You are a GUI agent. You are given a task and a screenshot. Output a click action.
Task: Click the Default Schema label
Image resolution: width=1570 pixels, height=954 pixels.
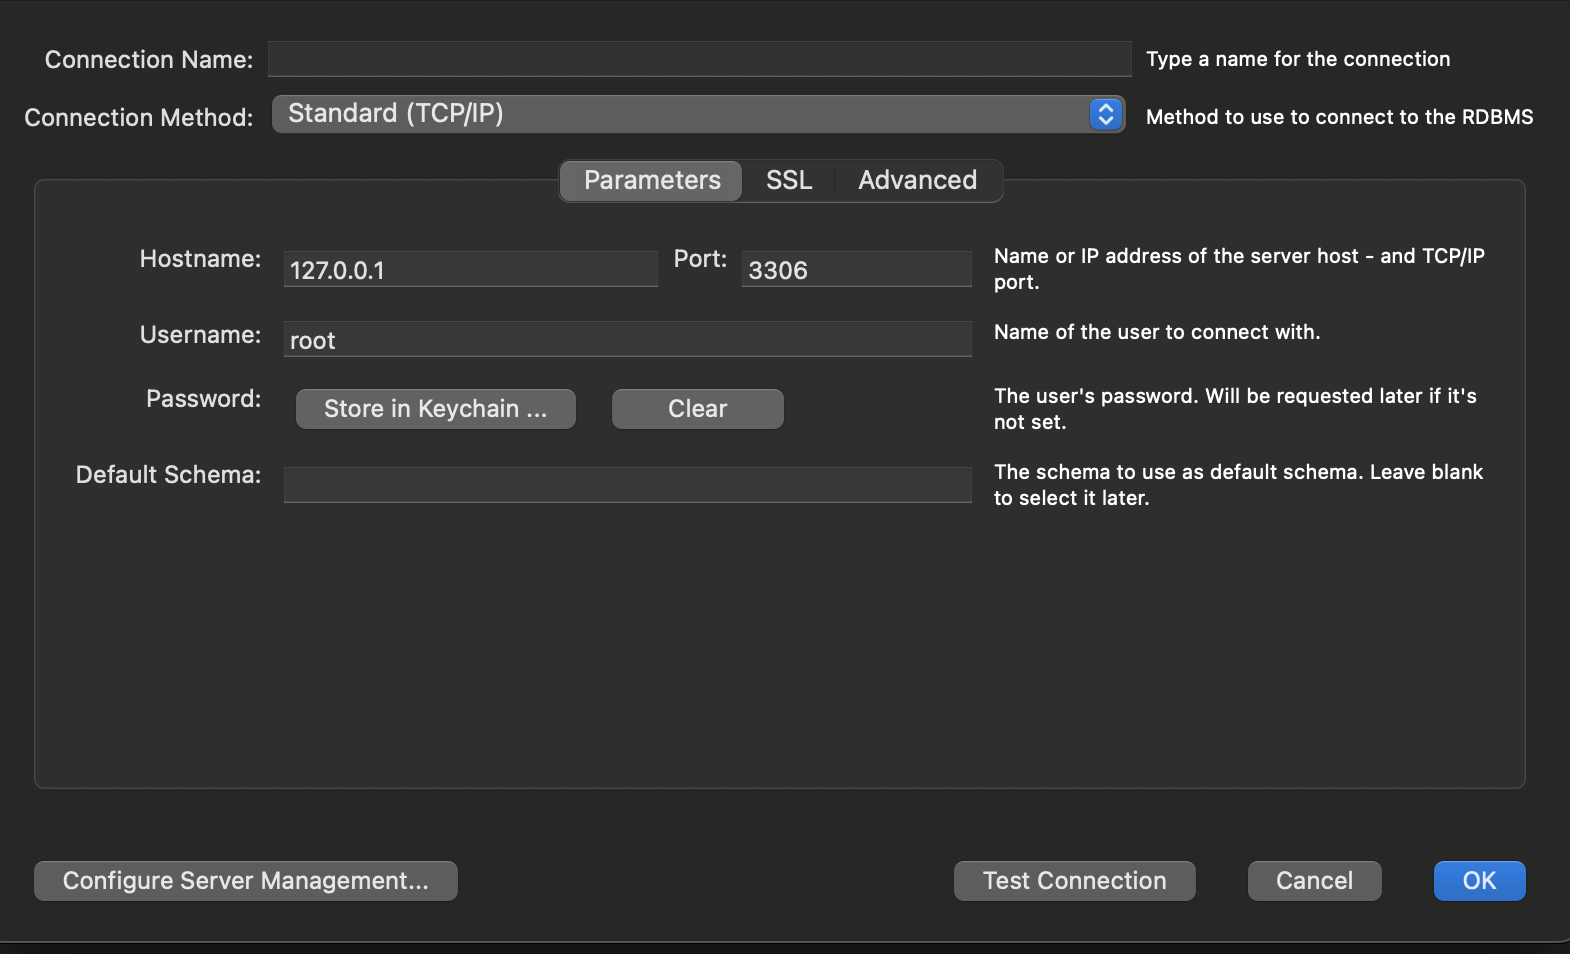point(168,475)
